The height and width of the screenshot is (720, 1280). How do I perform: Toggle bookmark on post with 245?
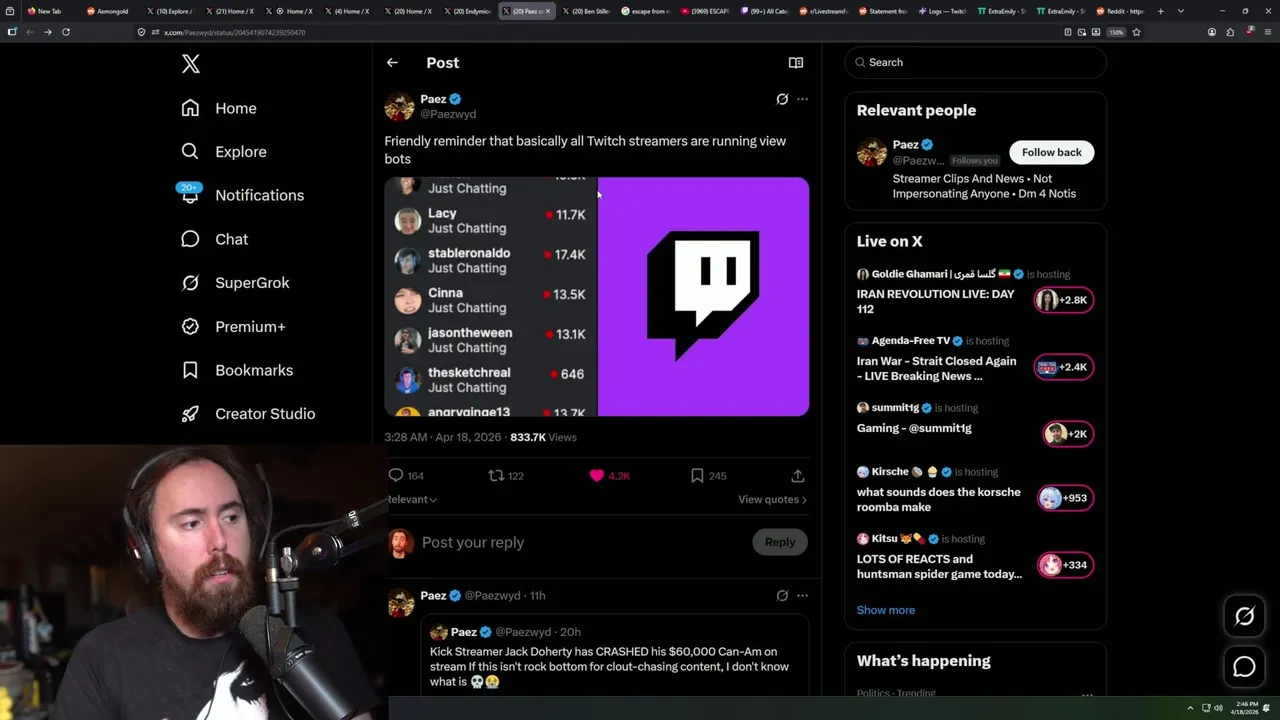pyautogui.click(x=697, y=476)
